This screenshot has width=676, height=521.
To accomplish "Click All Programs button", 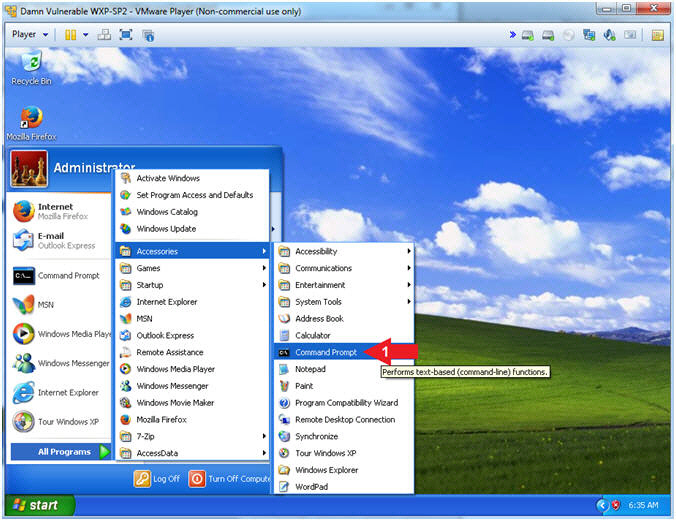I will coord(60,452).
